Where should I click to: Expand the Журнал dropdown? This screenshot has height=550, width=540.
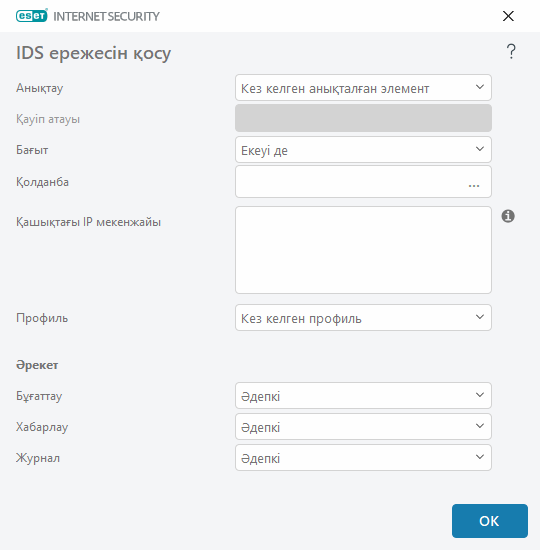(x=363, y=457)
